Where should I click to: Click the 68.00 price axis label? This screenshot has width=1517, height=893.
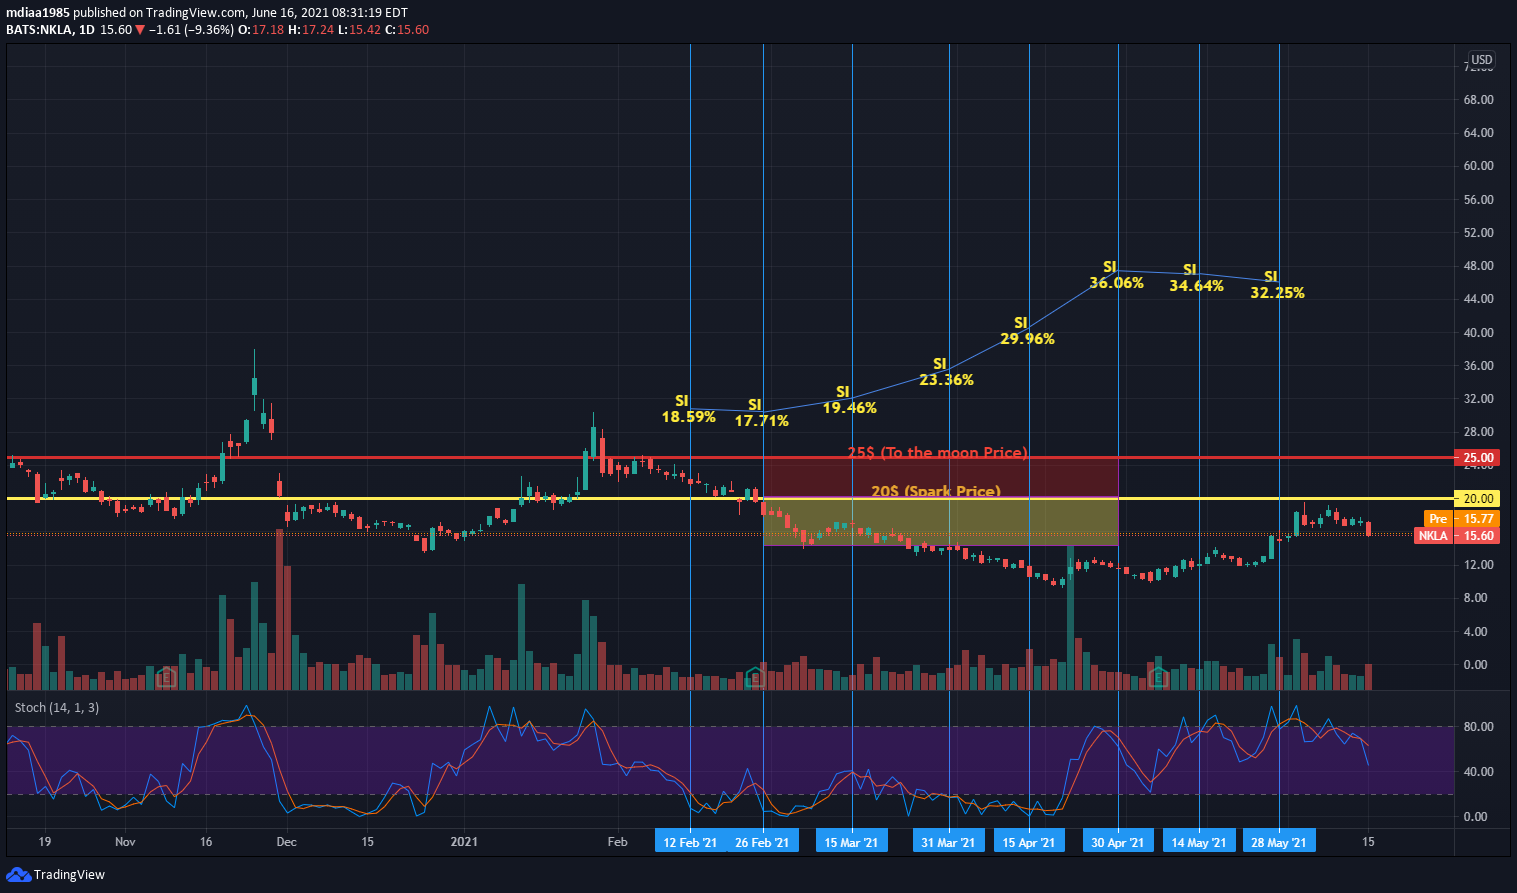point(1478,100)
